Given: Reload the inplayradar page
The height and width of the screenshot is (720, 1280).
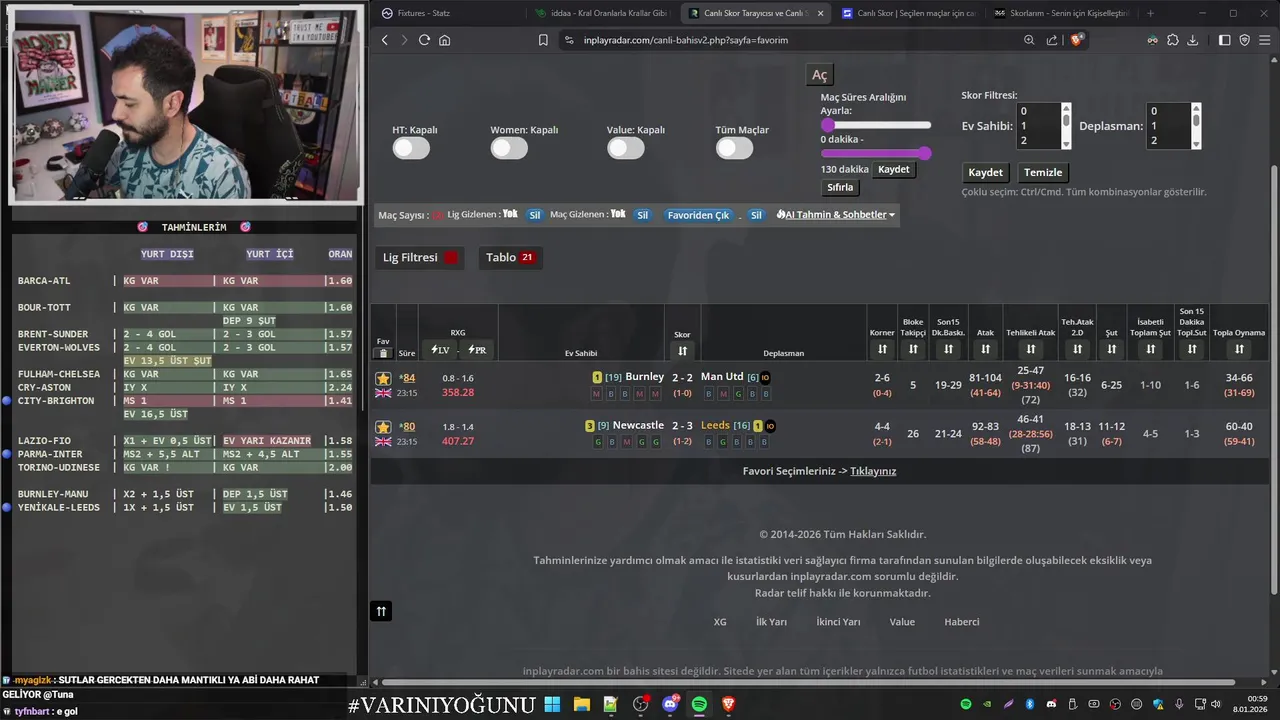Looking at the screenshot, I should click(x=424, y=40).
